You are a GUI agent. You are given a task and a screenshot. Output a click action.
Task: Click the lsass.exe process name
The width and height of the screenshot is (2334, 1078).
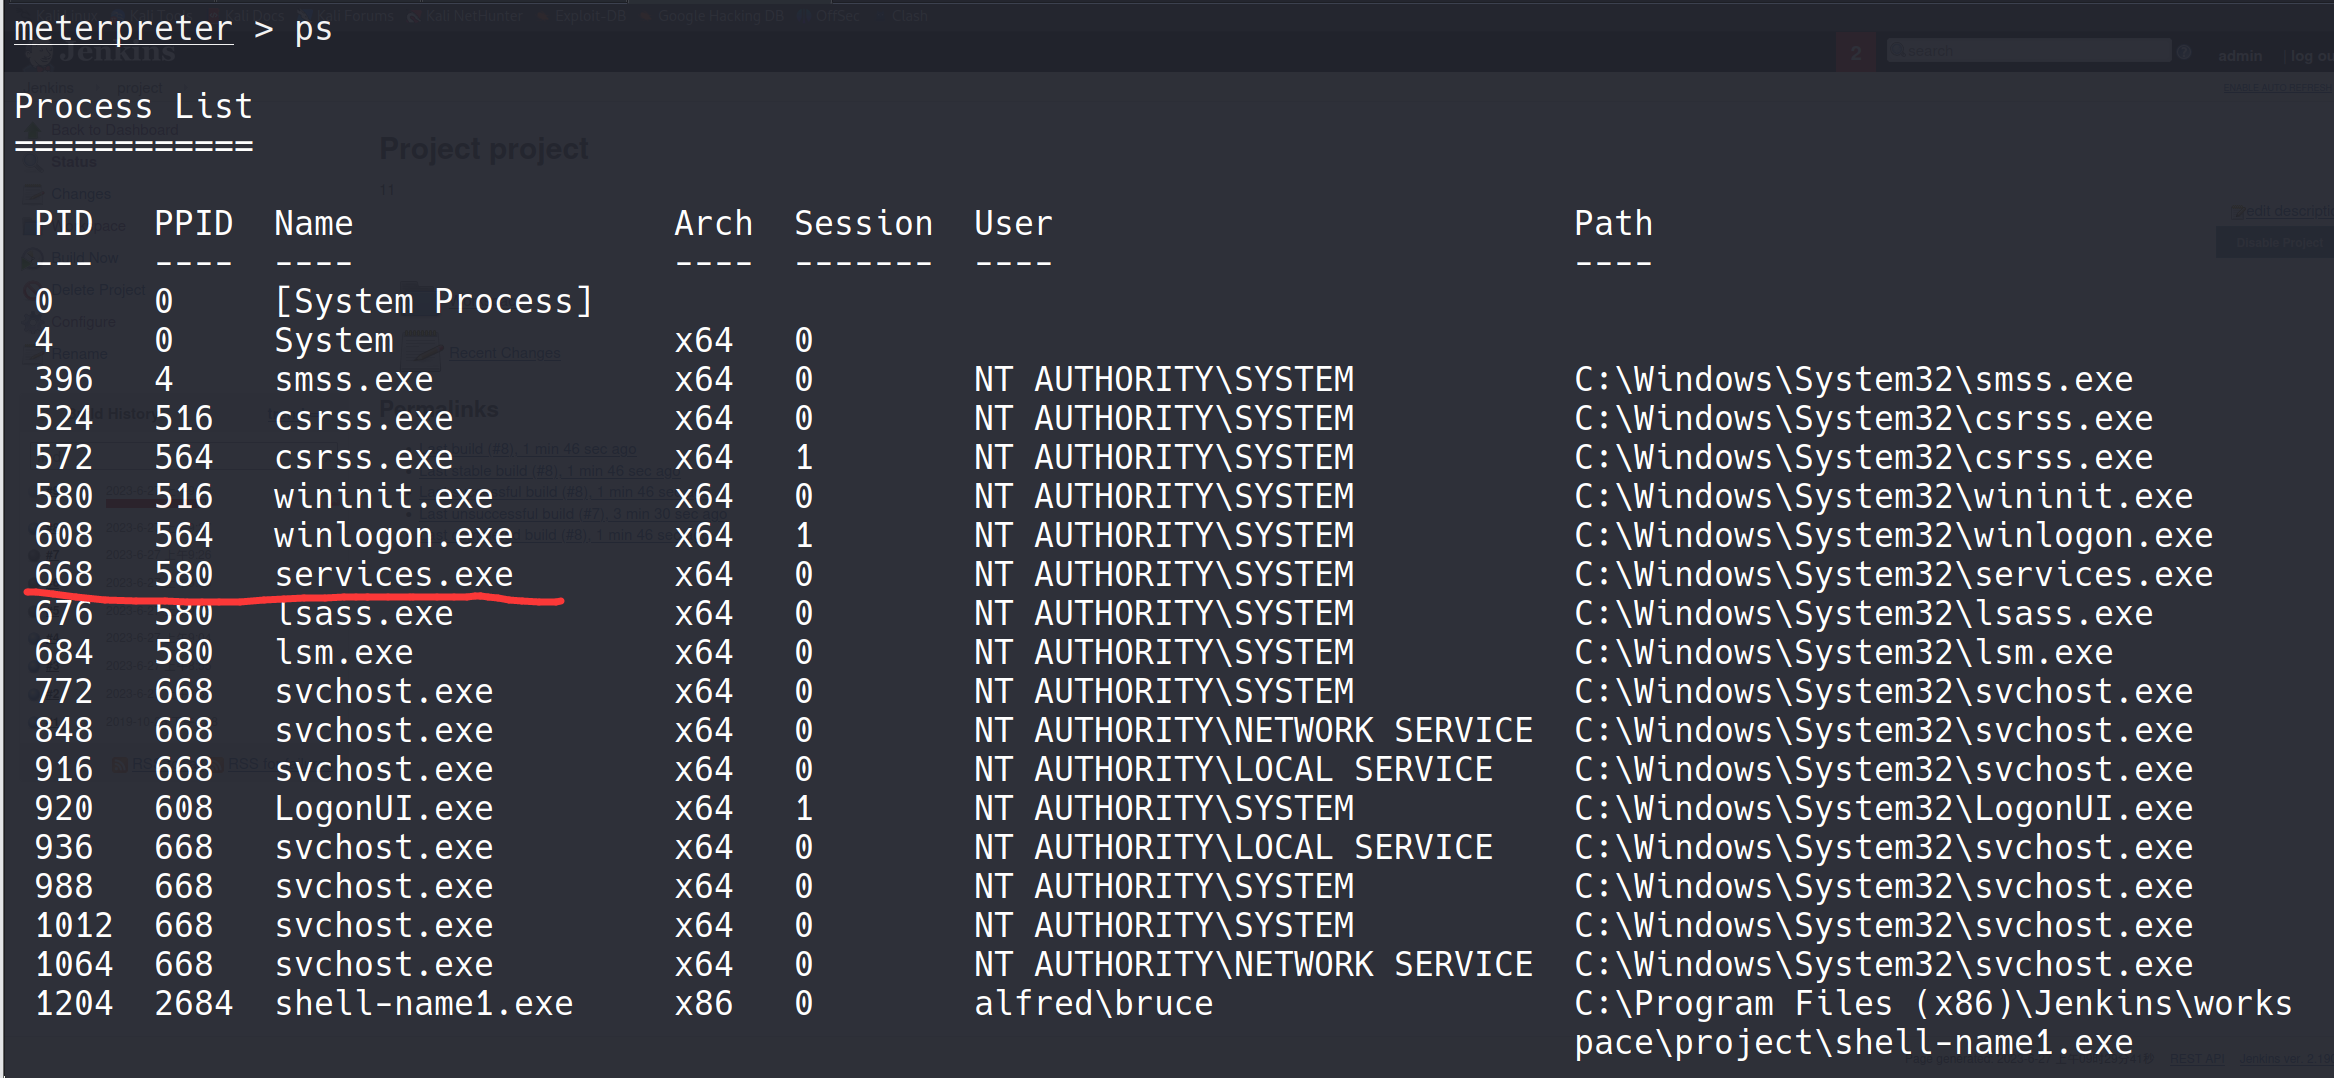tap(363, 613)
